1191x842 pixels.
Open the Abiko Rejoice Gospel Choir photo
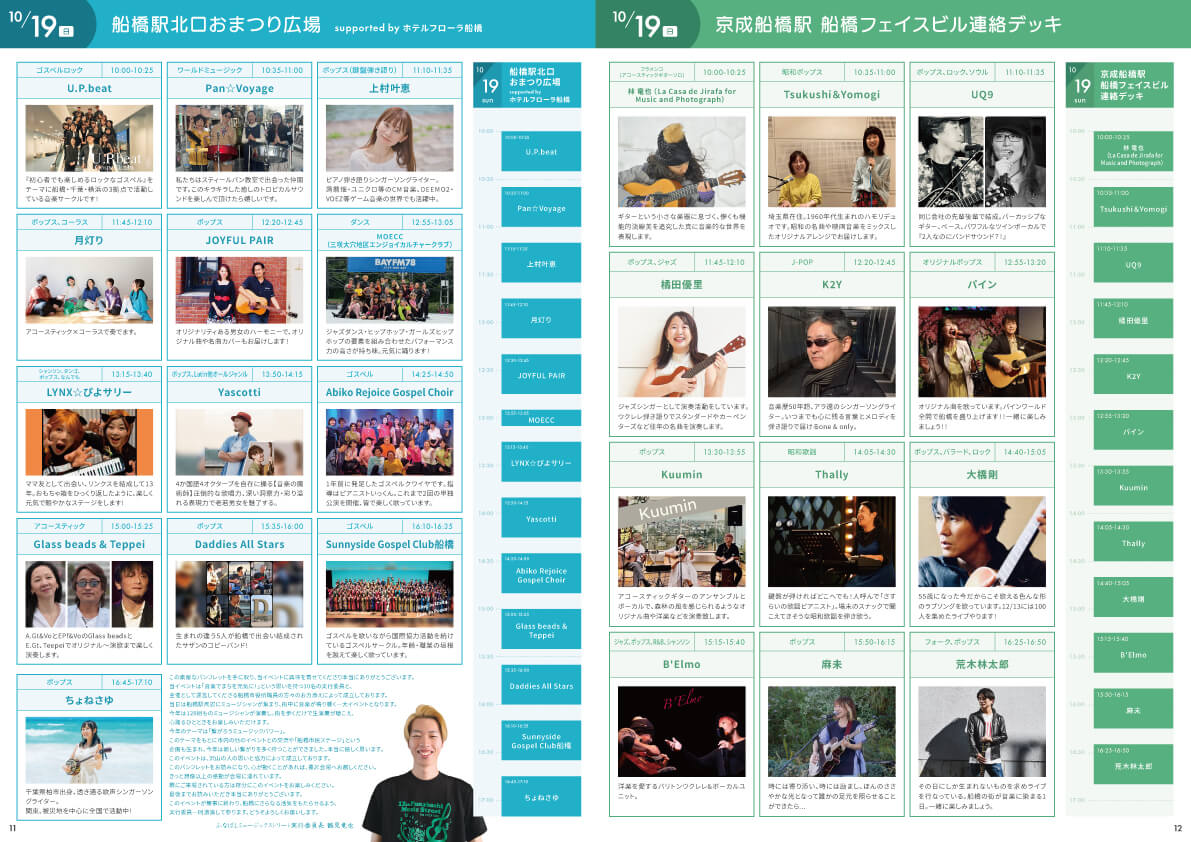pyautogui.click(x=389, y=441)
